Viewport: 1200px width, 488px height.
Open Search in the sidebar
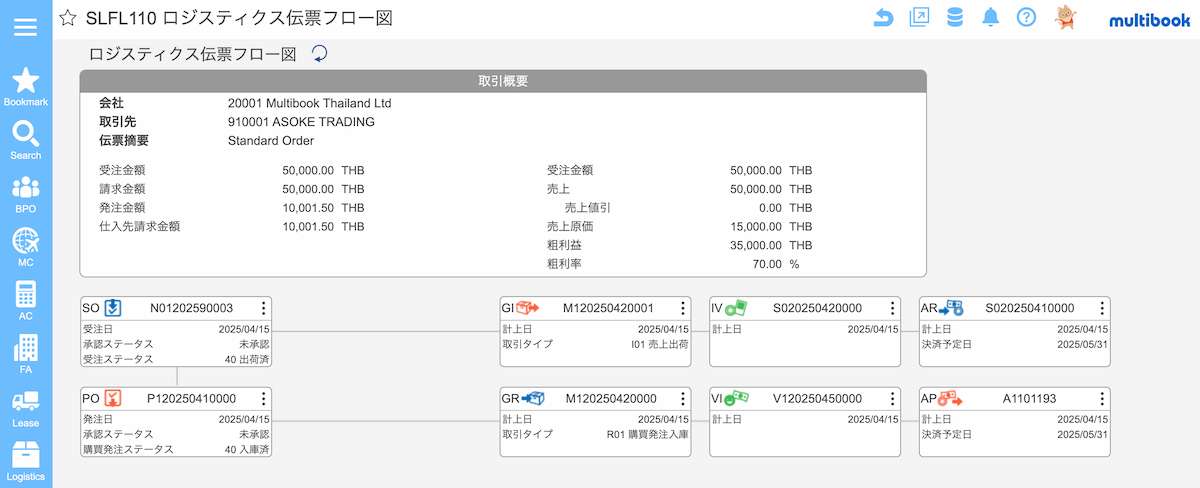(x=25, y=141)
